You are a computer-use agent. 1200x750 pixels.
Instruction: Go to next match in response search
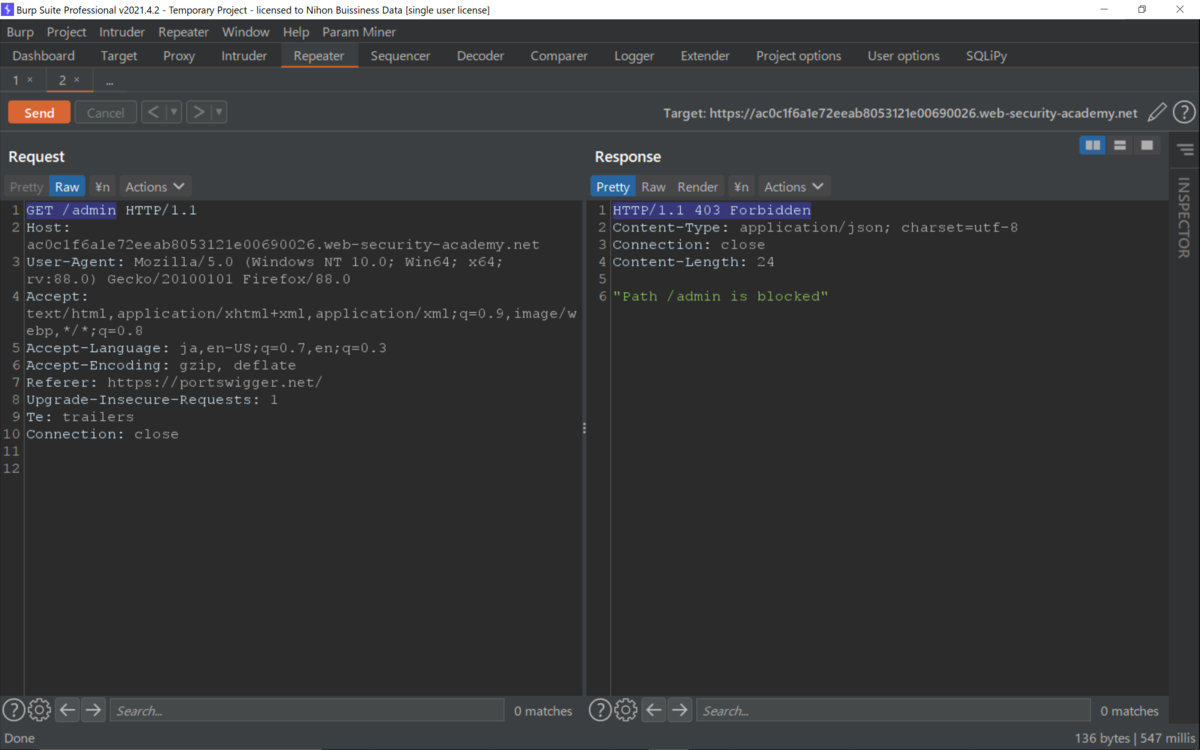point(679,710)
